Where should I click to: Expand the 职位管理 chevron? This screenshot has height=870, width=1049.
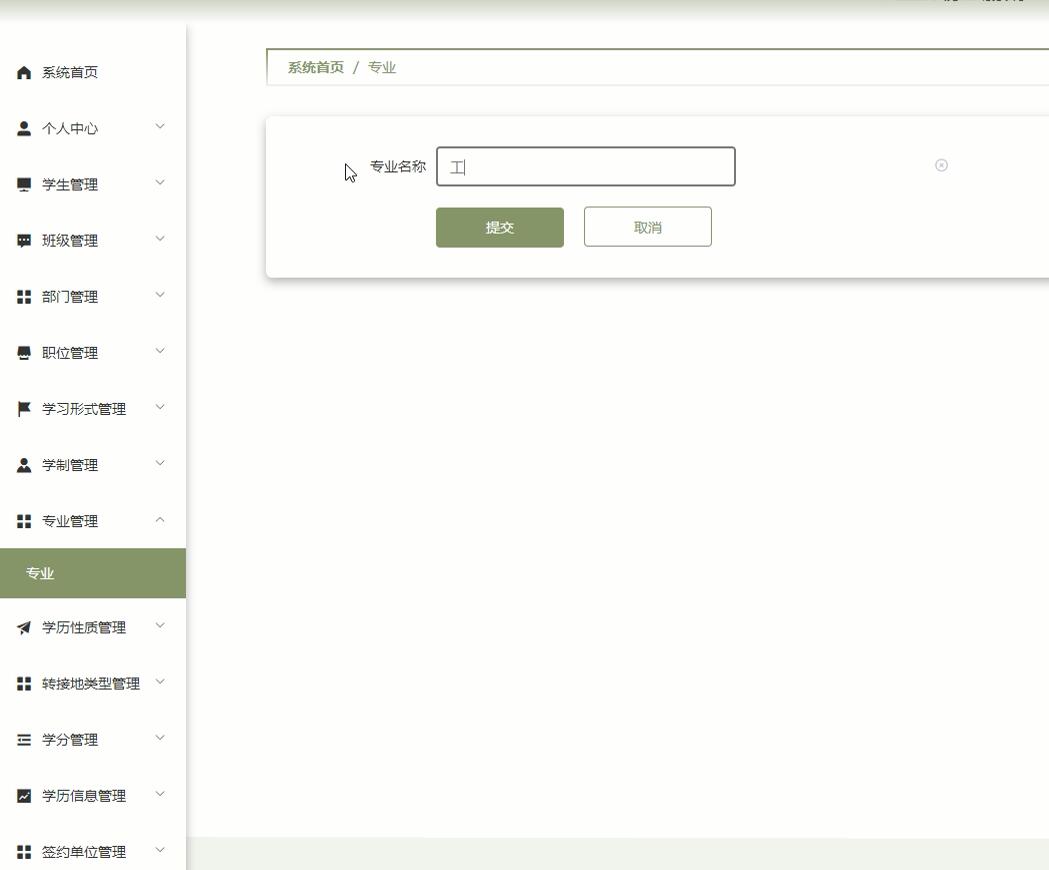point(160,351)
